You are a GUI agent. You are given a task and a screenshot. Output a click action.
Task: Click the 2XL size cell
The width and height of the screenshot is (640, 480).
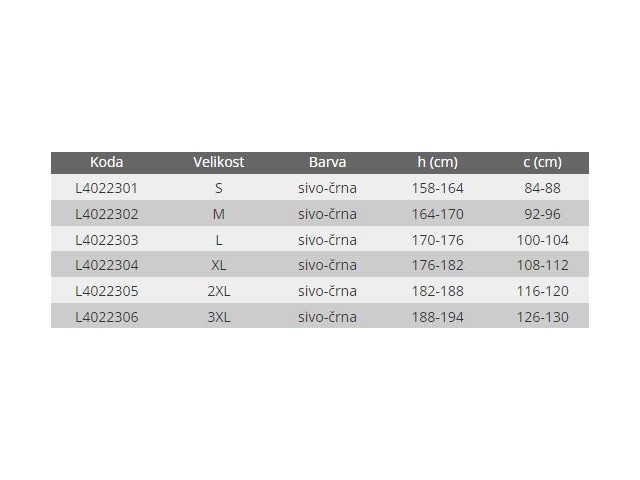pyautogui.click(x=219, y=292)
